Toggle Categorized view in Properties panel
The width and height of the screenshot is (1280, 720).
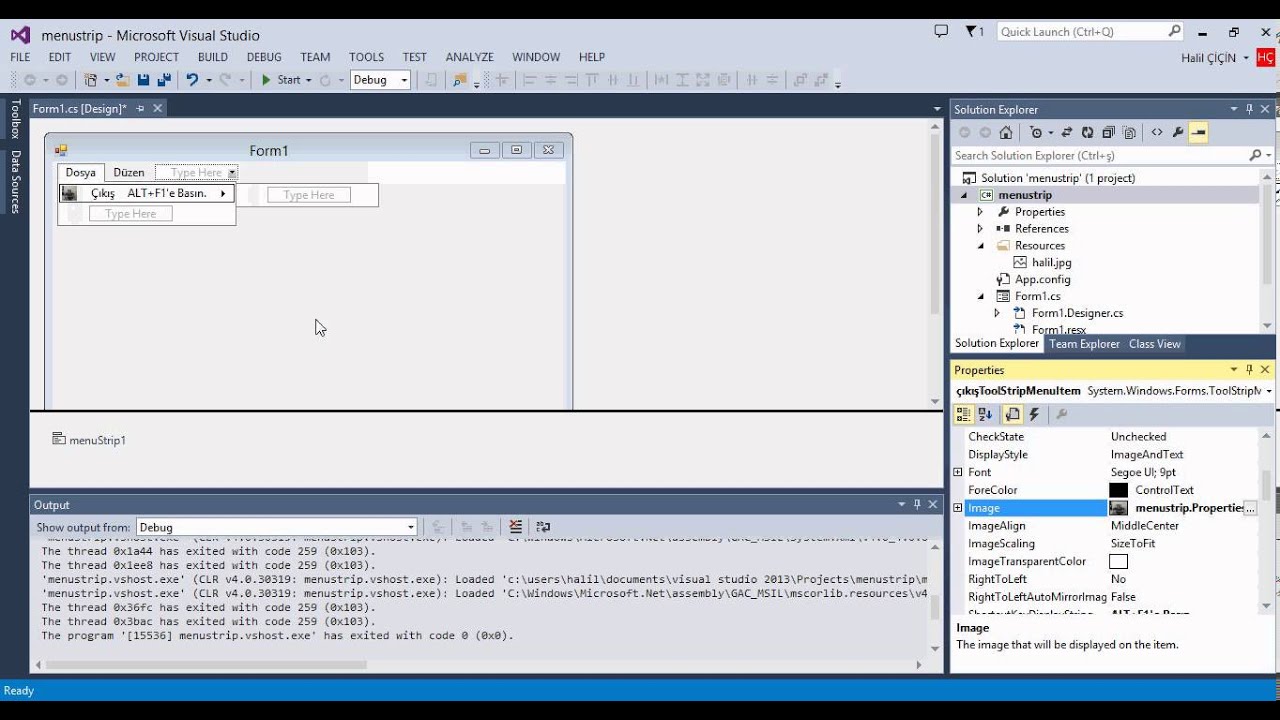coord(963,414)
